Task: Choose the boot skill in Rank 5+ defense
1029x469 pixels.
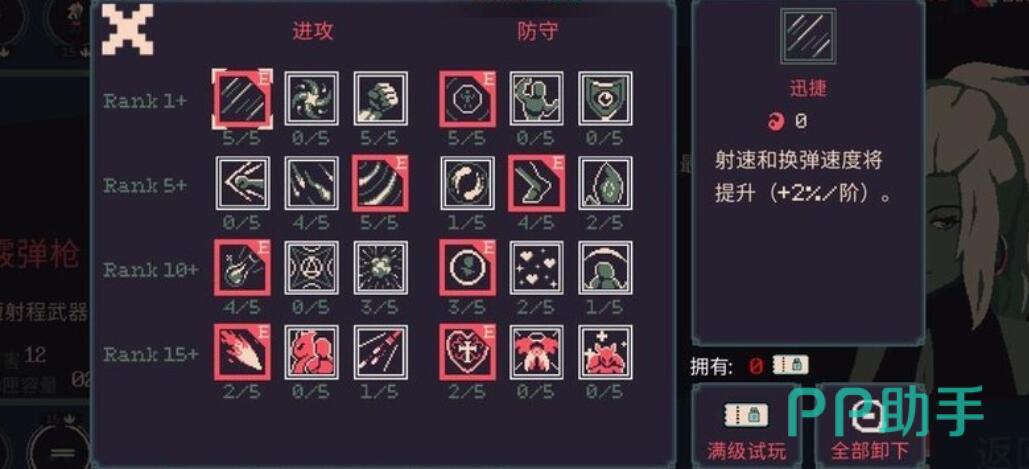Action: point(536,183)
